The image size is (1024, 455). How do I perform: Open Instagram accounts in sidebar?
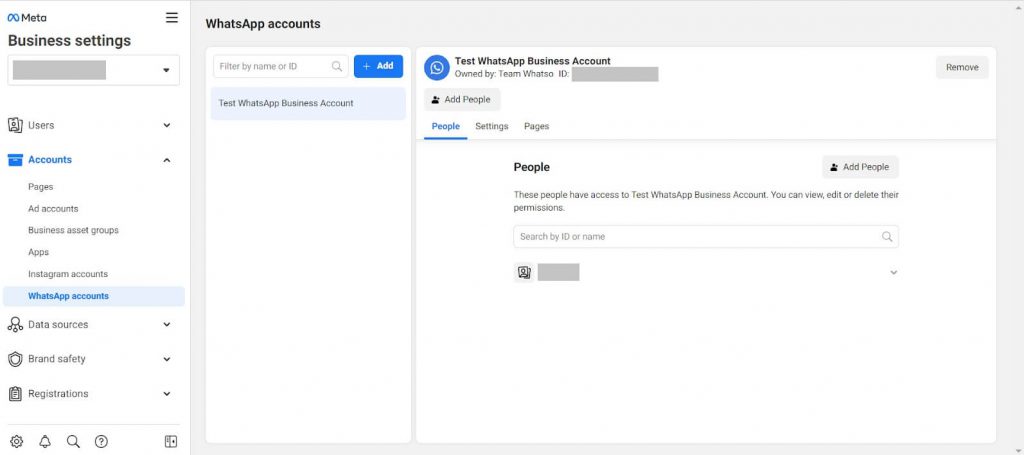pos(68,274)
